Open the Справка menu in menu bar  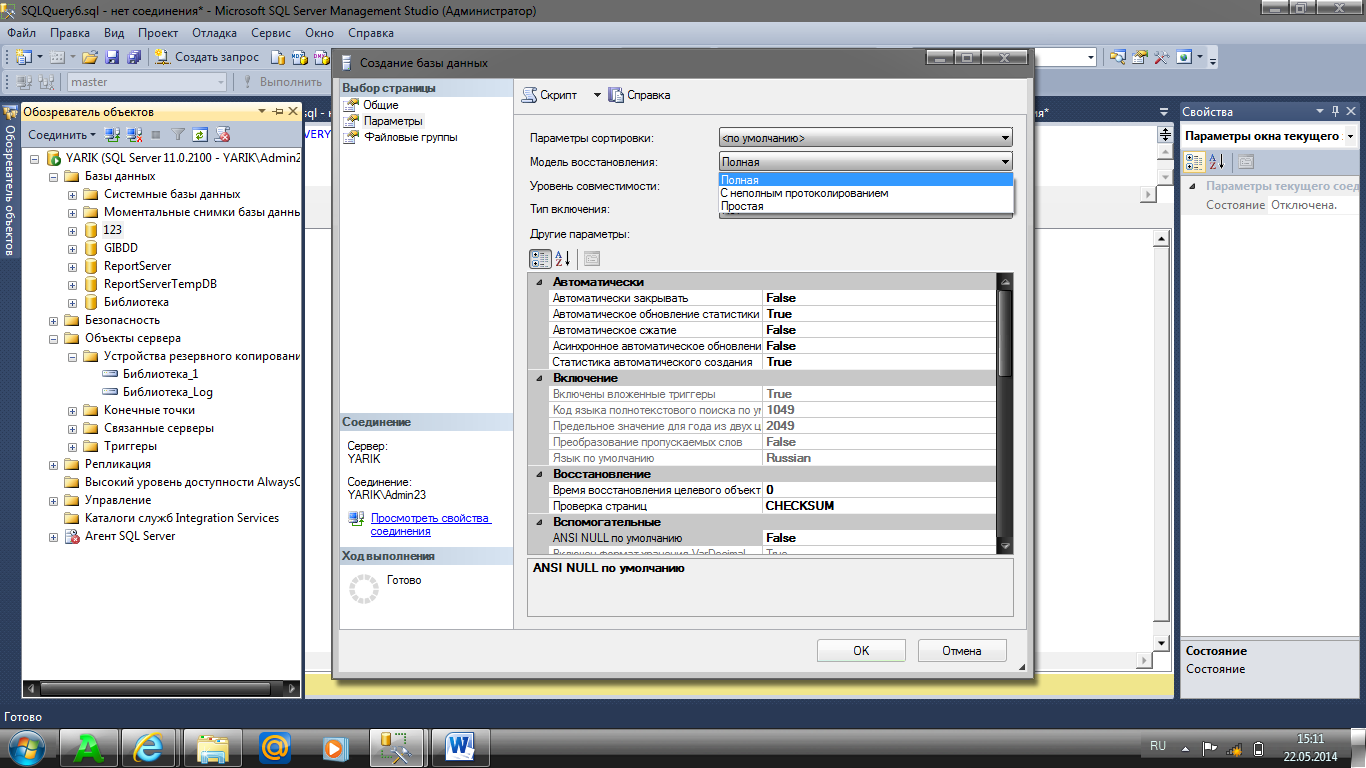coord(371,33)
